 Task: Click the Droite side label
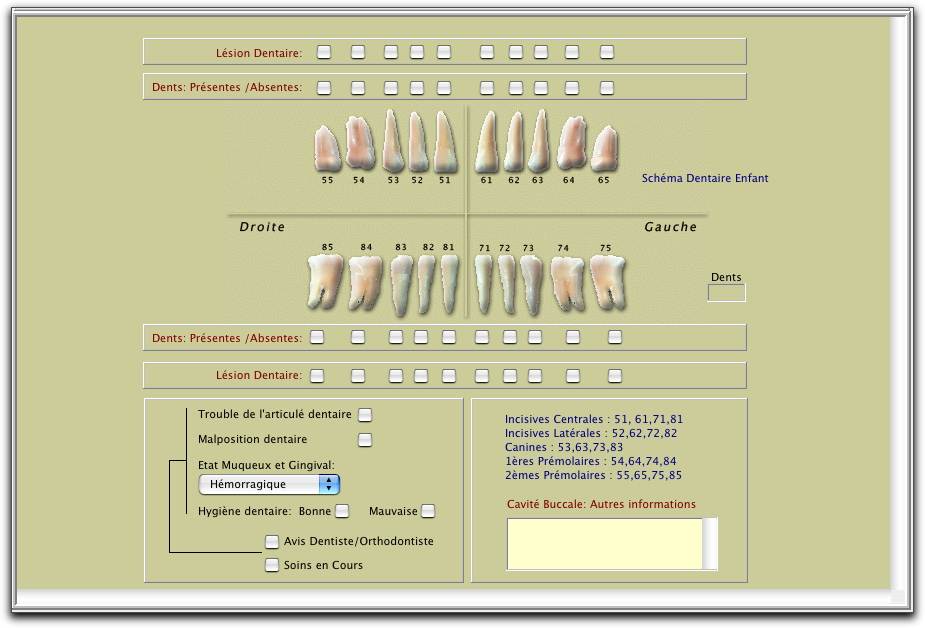point(262,227)
